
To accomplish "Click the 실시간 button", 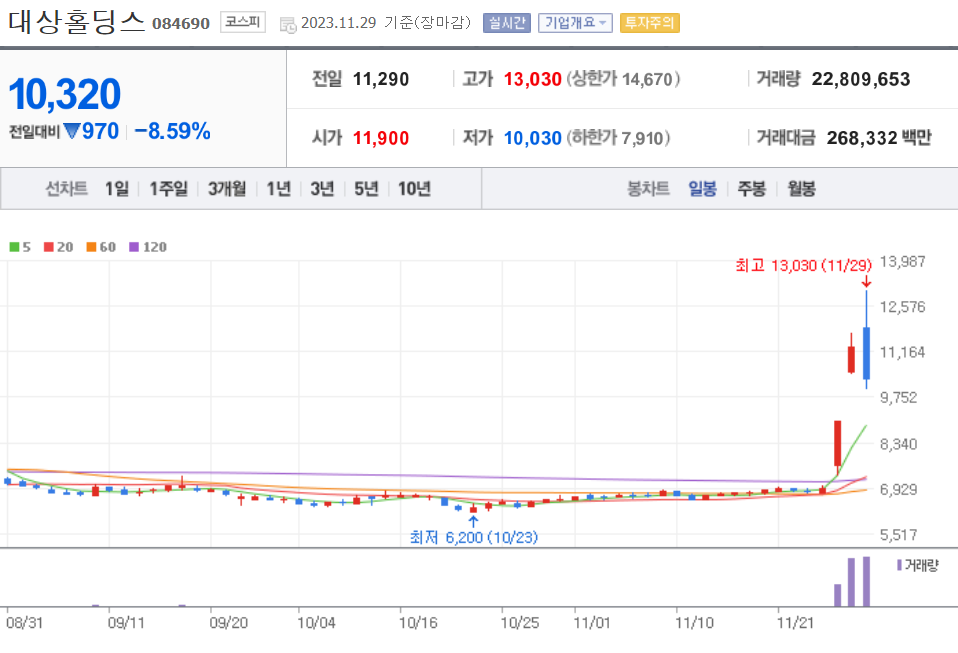I will click(x=506, y=23).
